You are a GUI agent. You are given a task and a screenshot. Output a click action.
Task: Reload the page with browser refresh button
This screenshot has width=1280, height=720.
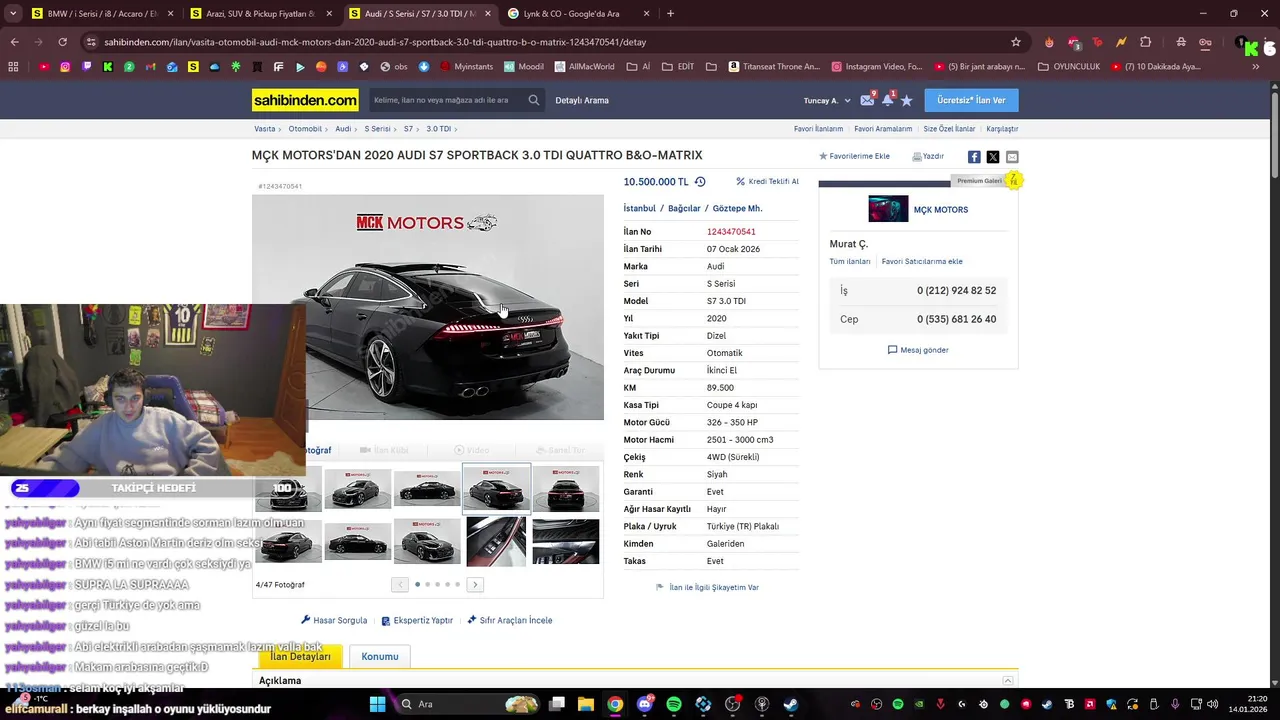coord(62,42)
